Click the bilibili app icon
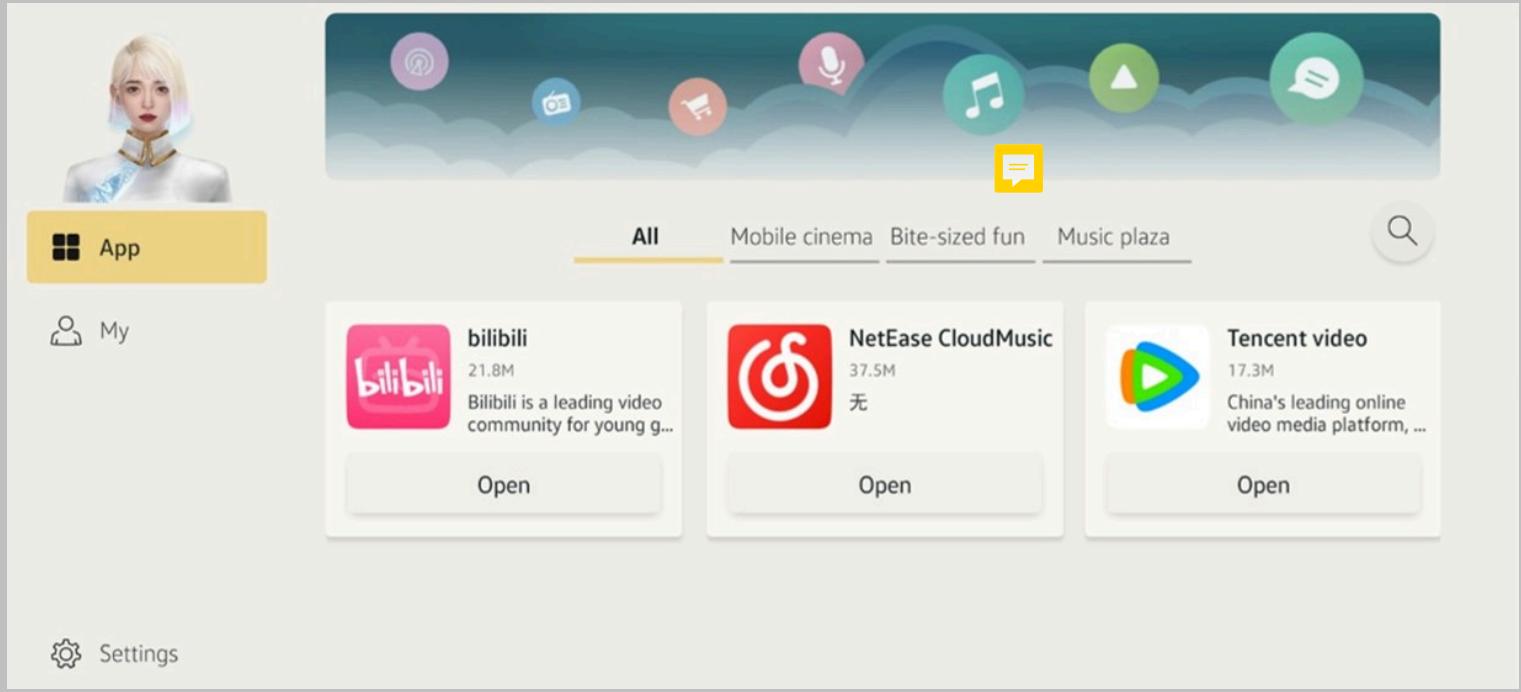The width and height of the screenshot is (1521, 692). [x=398, y=377]
